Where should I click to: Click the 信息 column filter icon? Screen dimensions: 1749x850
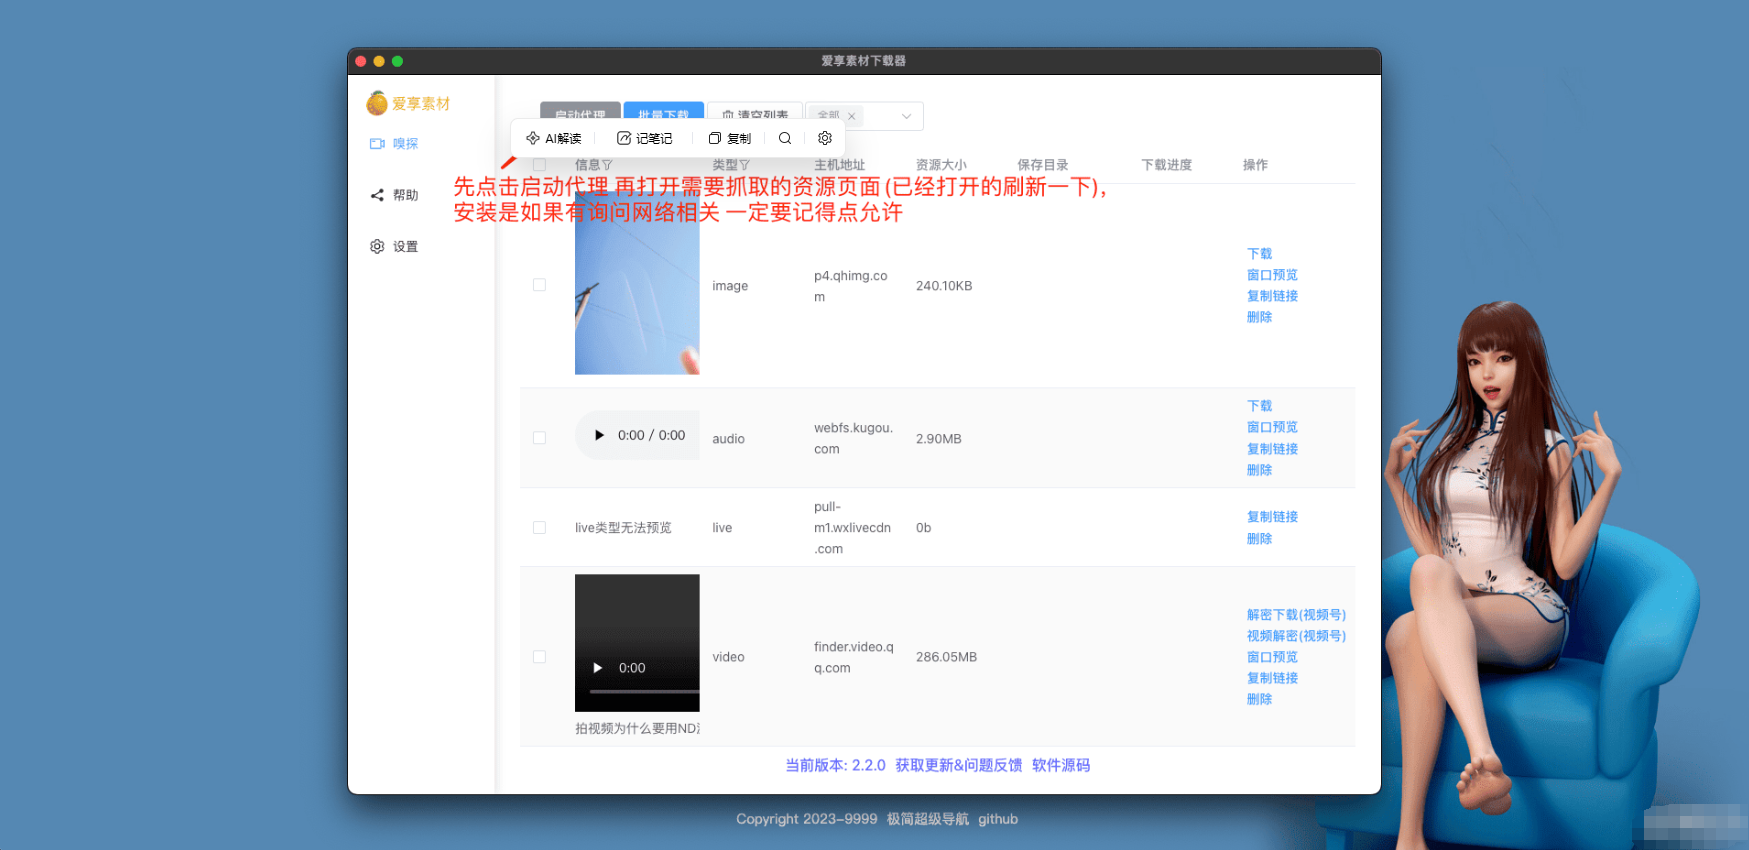click(x=607, y=165)
